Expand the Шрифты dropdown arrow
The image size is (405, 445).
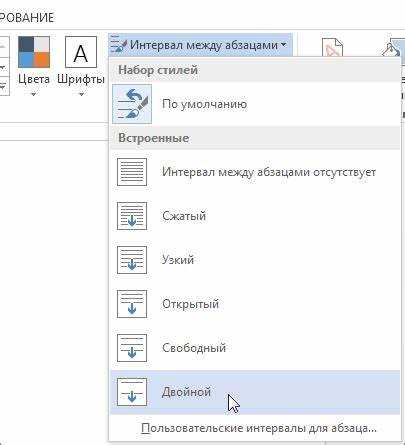point(81,95)
